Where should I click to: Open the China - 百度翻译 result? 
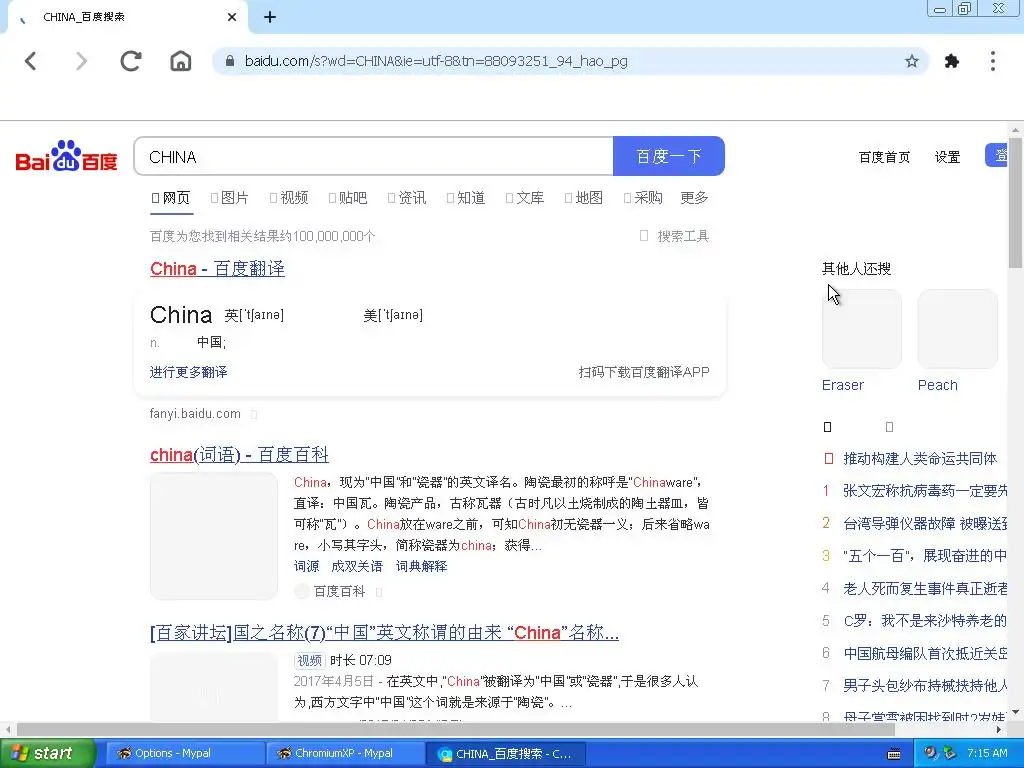click(x=217, y=268)
